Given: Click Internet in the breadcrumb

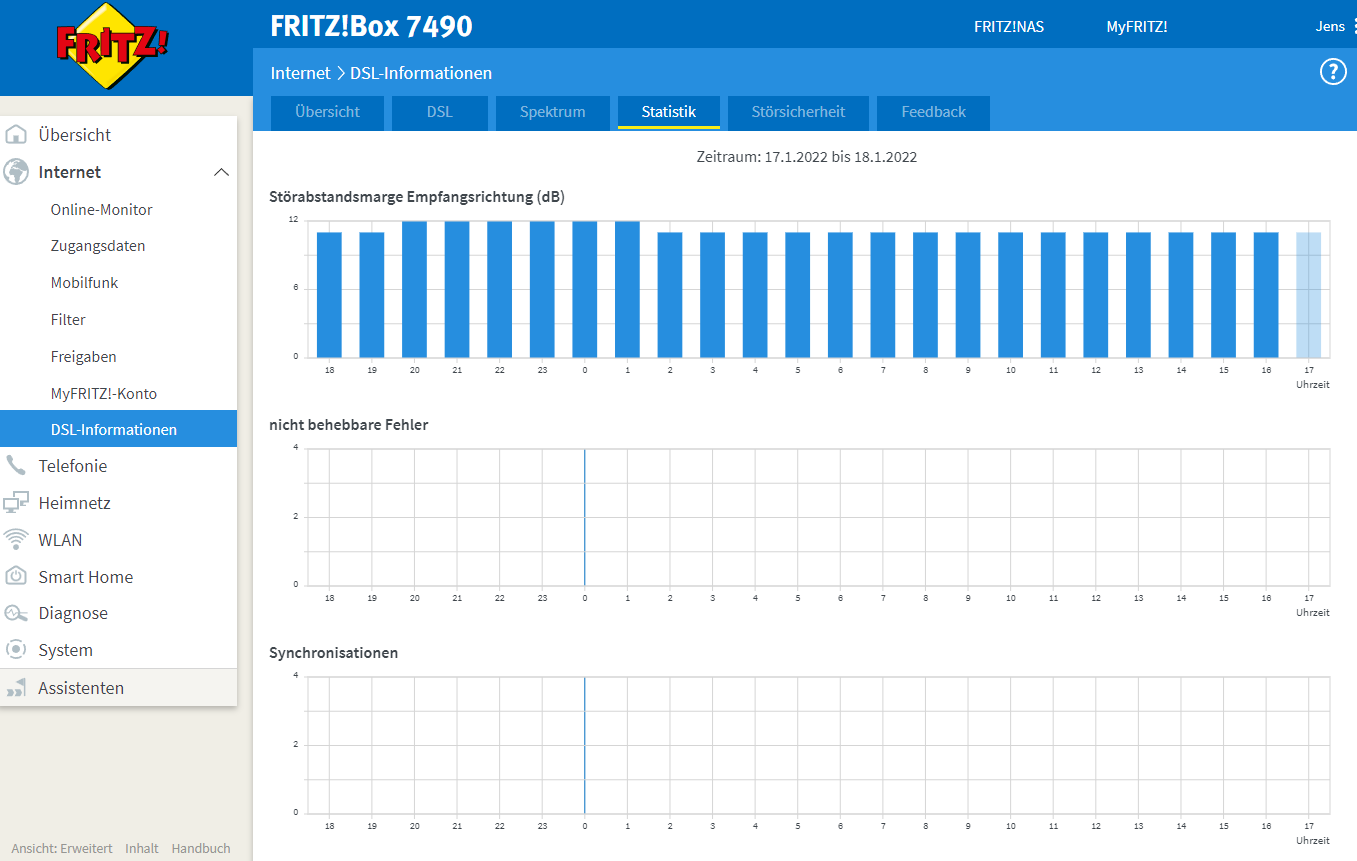Looking at the screenshot, I should click(x=300, y=73).
